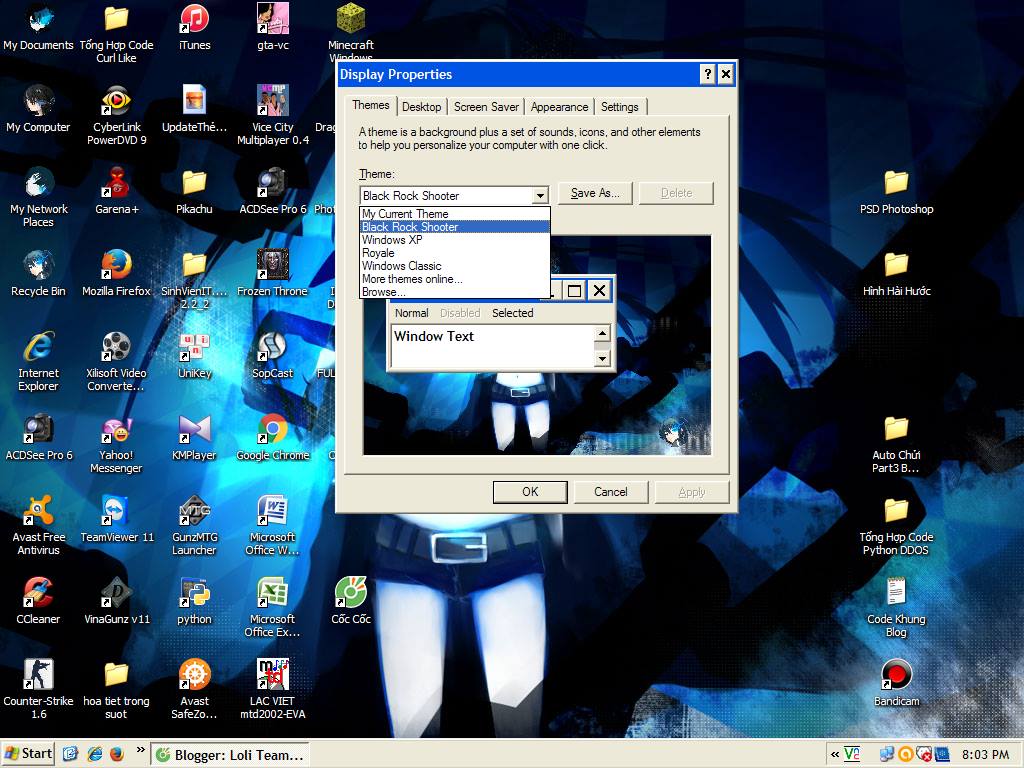Click Cancel in Display Properties
Screen dimensions: 1024x768
pos(611,492)
